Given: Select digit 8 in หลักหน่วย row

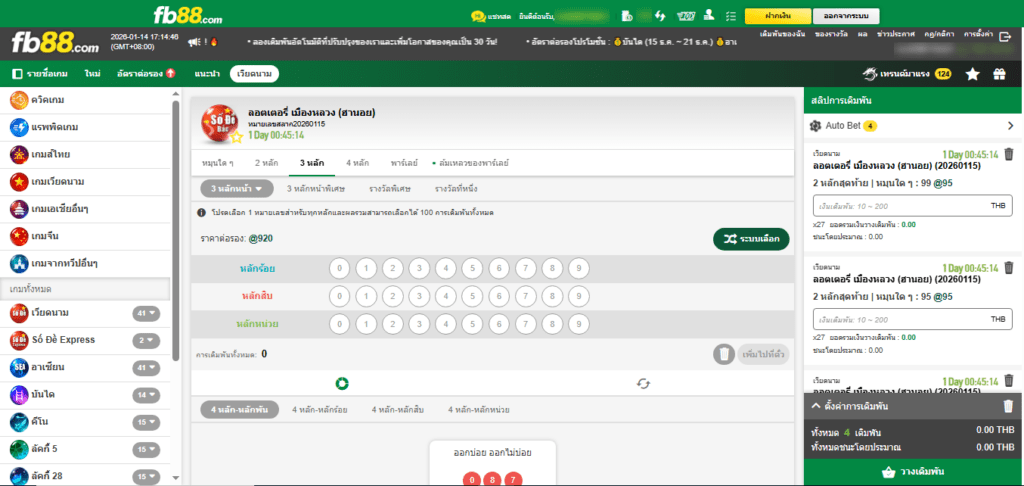Looking at the screenshot, I should 552,324.
